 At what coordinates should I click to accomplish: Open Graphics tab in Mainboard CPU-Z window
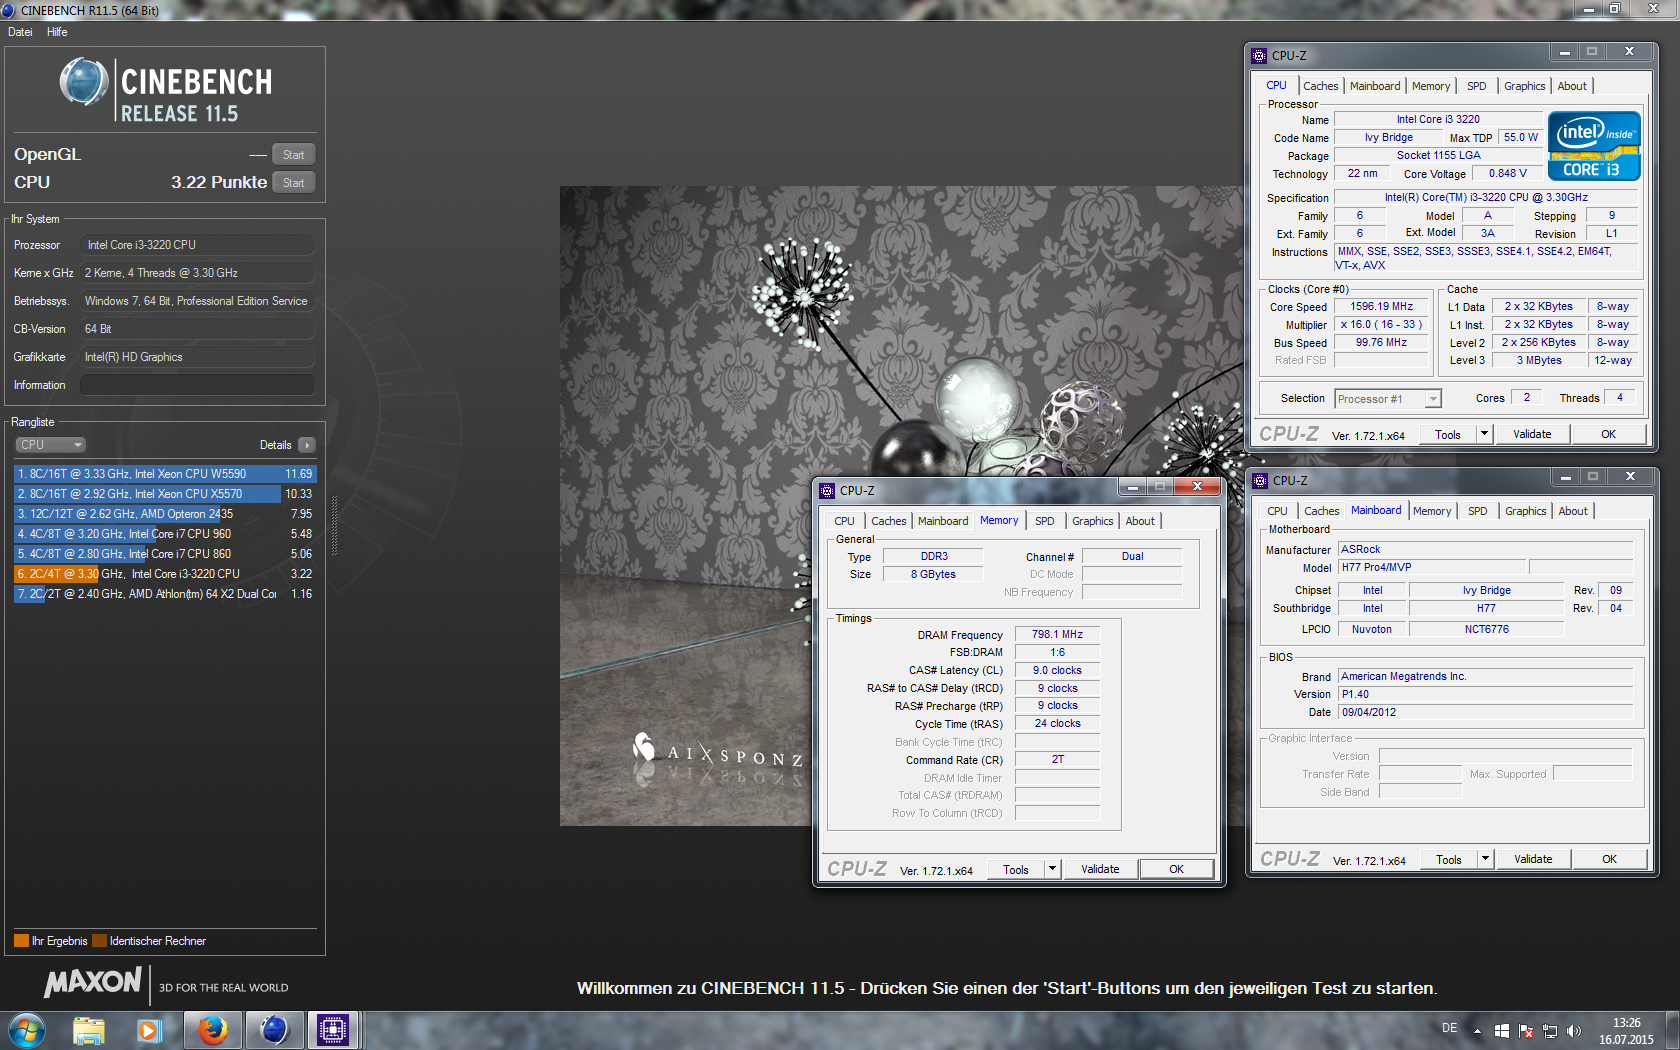tap(1525, 511)
